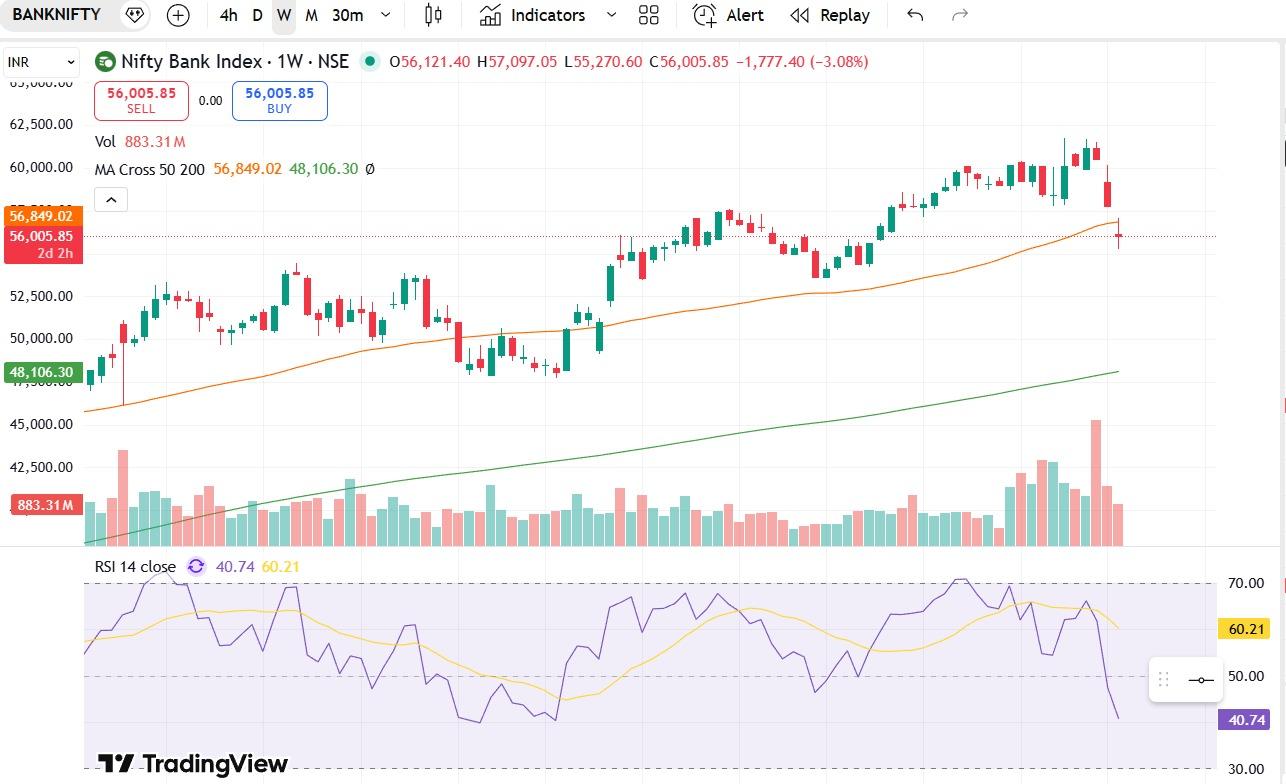The width and height of the screenshot is (1286, 784).
Task: Open the candlestick chart type selector
Action: [x=433, y=15]
